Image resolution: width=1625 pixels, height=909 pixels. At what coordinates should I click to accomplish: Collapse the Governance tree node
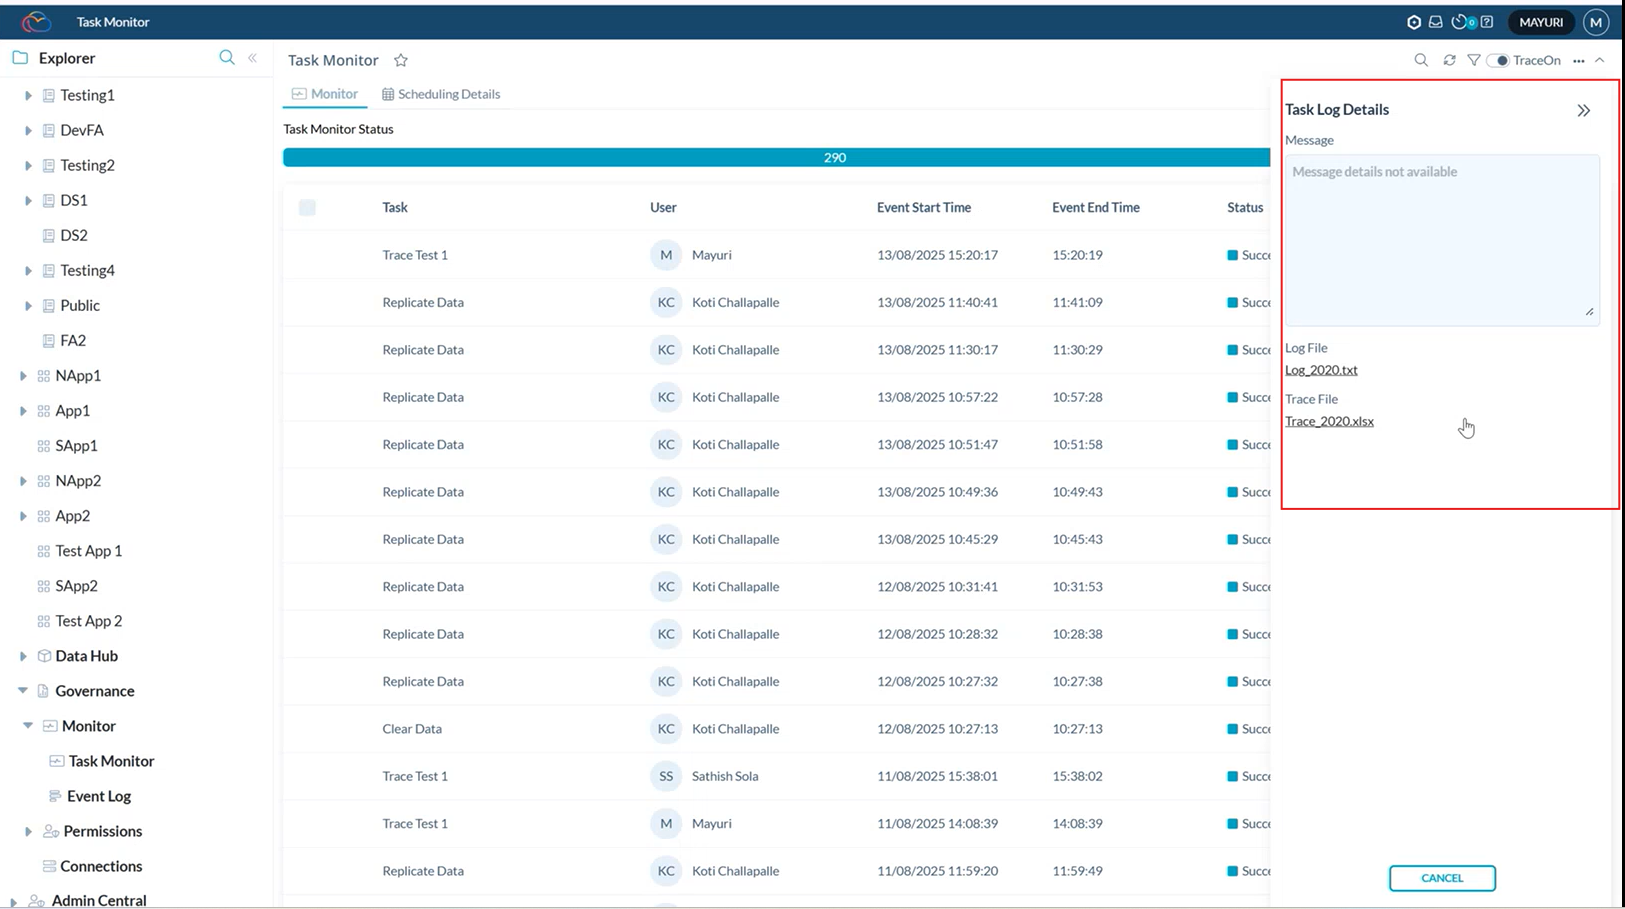point(23,691)
